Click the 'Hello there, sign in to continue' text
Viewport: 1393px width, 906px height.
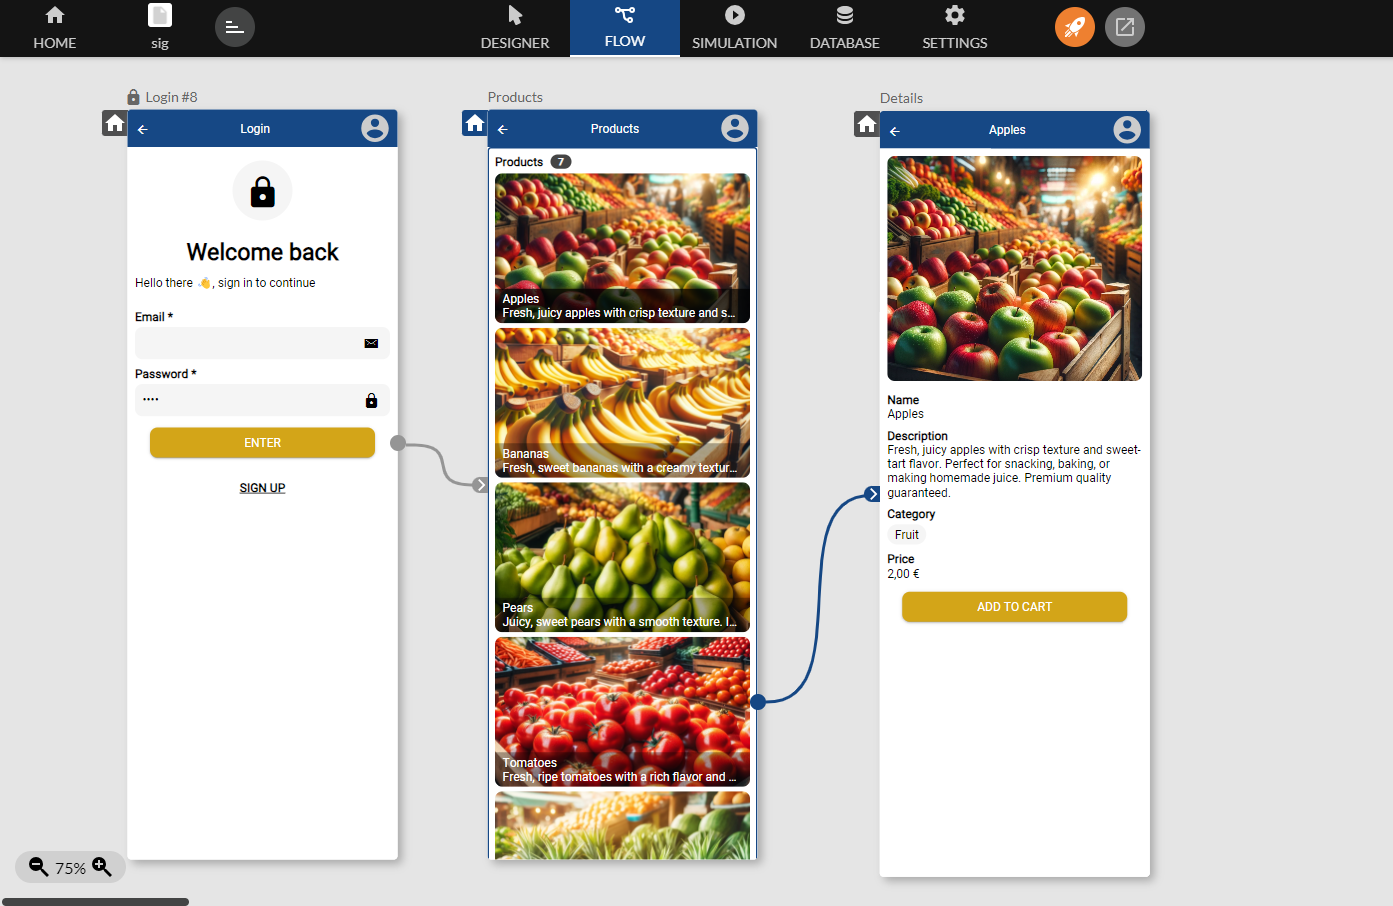(x=225, y=283)
